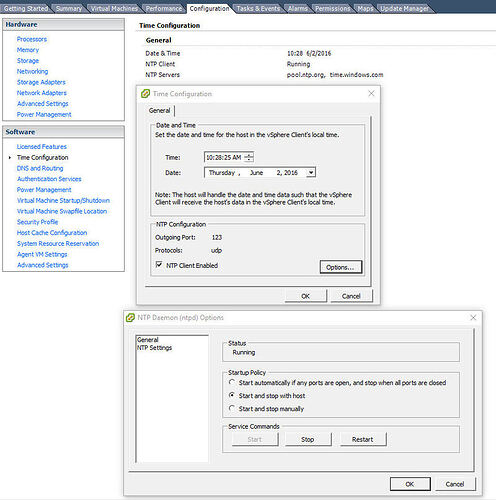The height and width of the screenshot is (500, 496).
Task: Toggle the NTP Client Enabled checkbox
Action: tap(159, 265)
